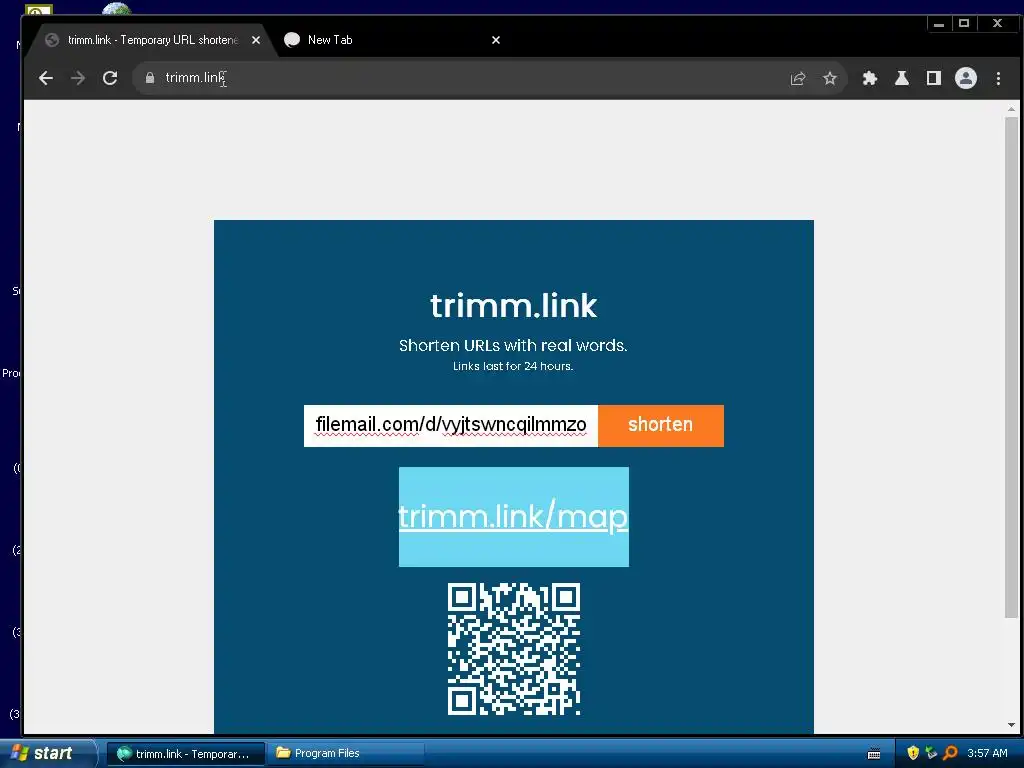1024x768 pixels.
Task: Open Chrome three-dot menu
Action: pyautogui.click(x=998, y=78)
